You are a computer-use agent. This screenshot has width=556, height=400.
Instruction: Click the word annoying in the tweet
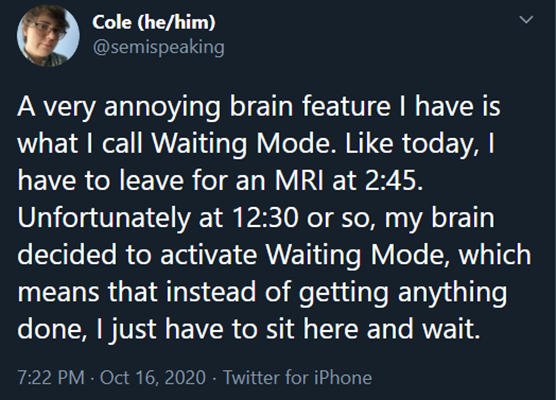[x=162, y=108]
